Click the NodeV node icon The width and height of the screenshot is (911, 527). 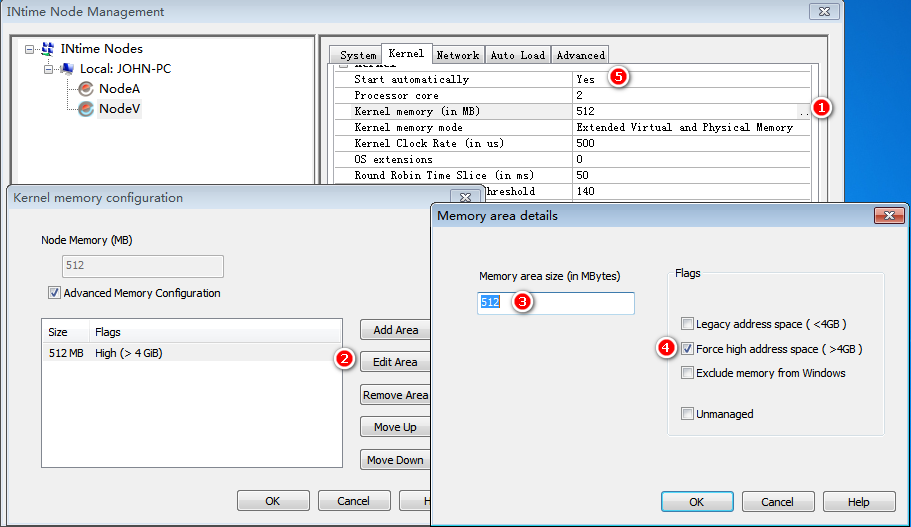coord(86,109)
